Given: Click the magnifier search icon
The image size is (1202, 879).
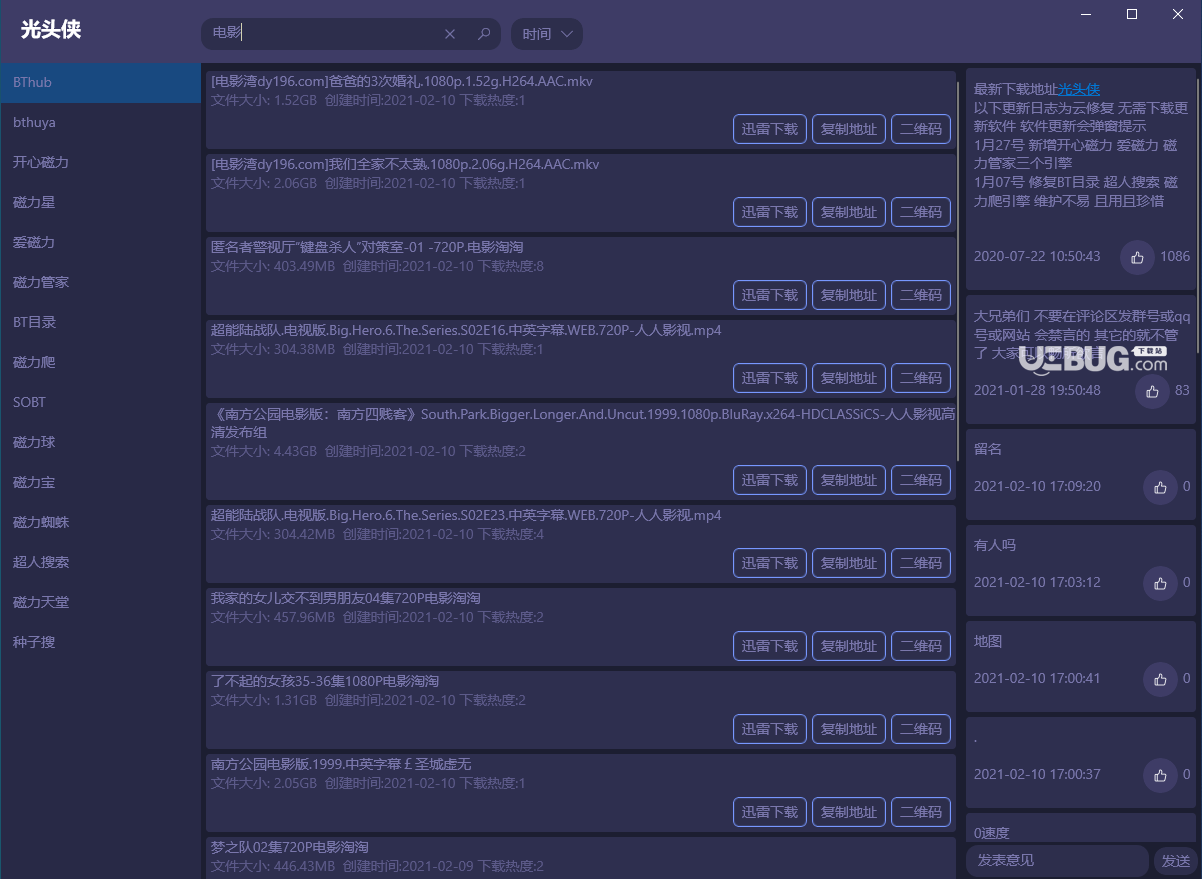Looking at the screenshot, I should coord(484,34).
